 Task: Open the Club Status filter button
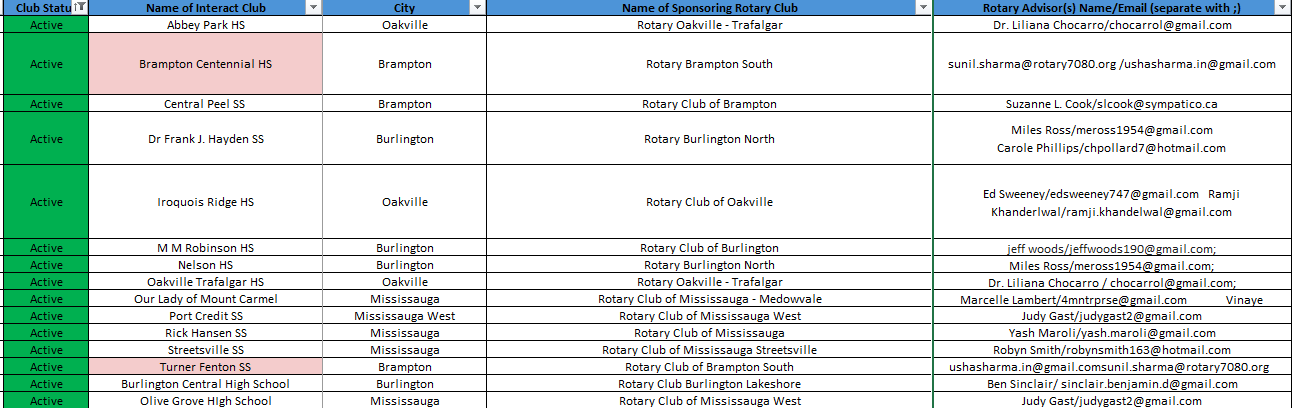point(81,8)
